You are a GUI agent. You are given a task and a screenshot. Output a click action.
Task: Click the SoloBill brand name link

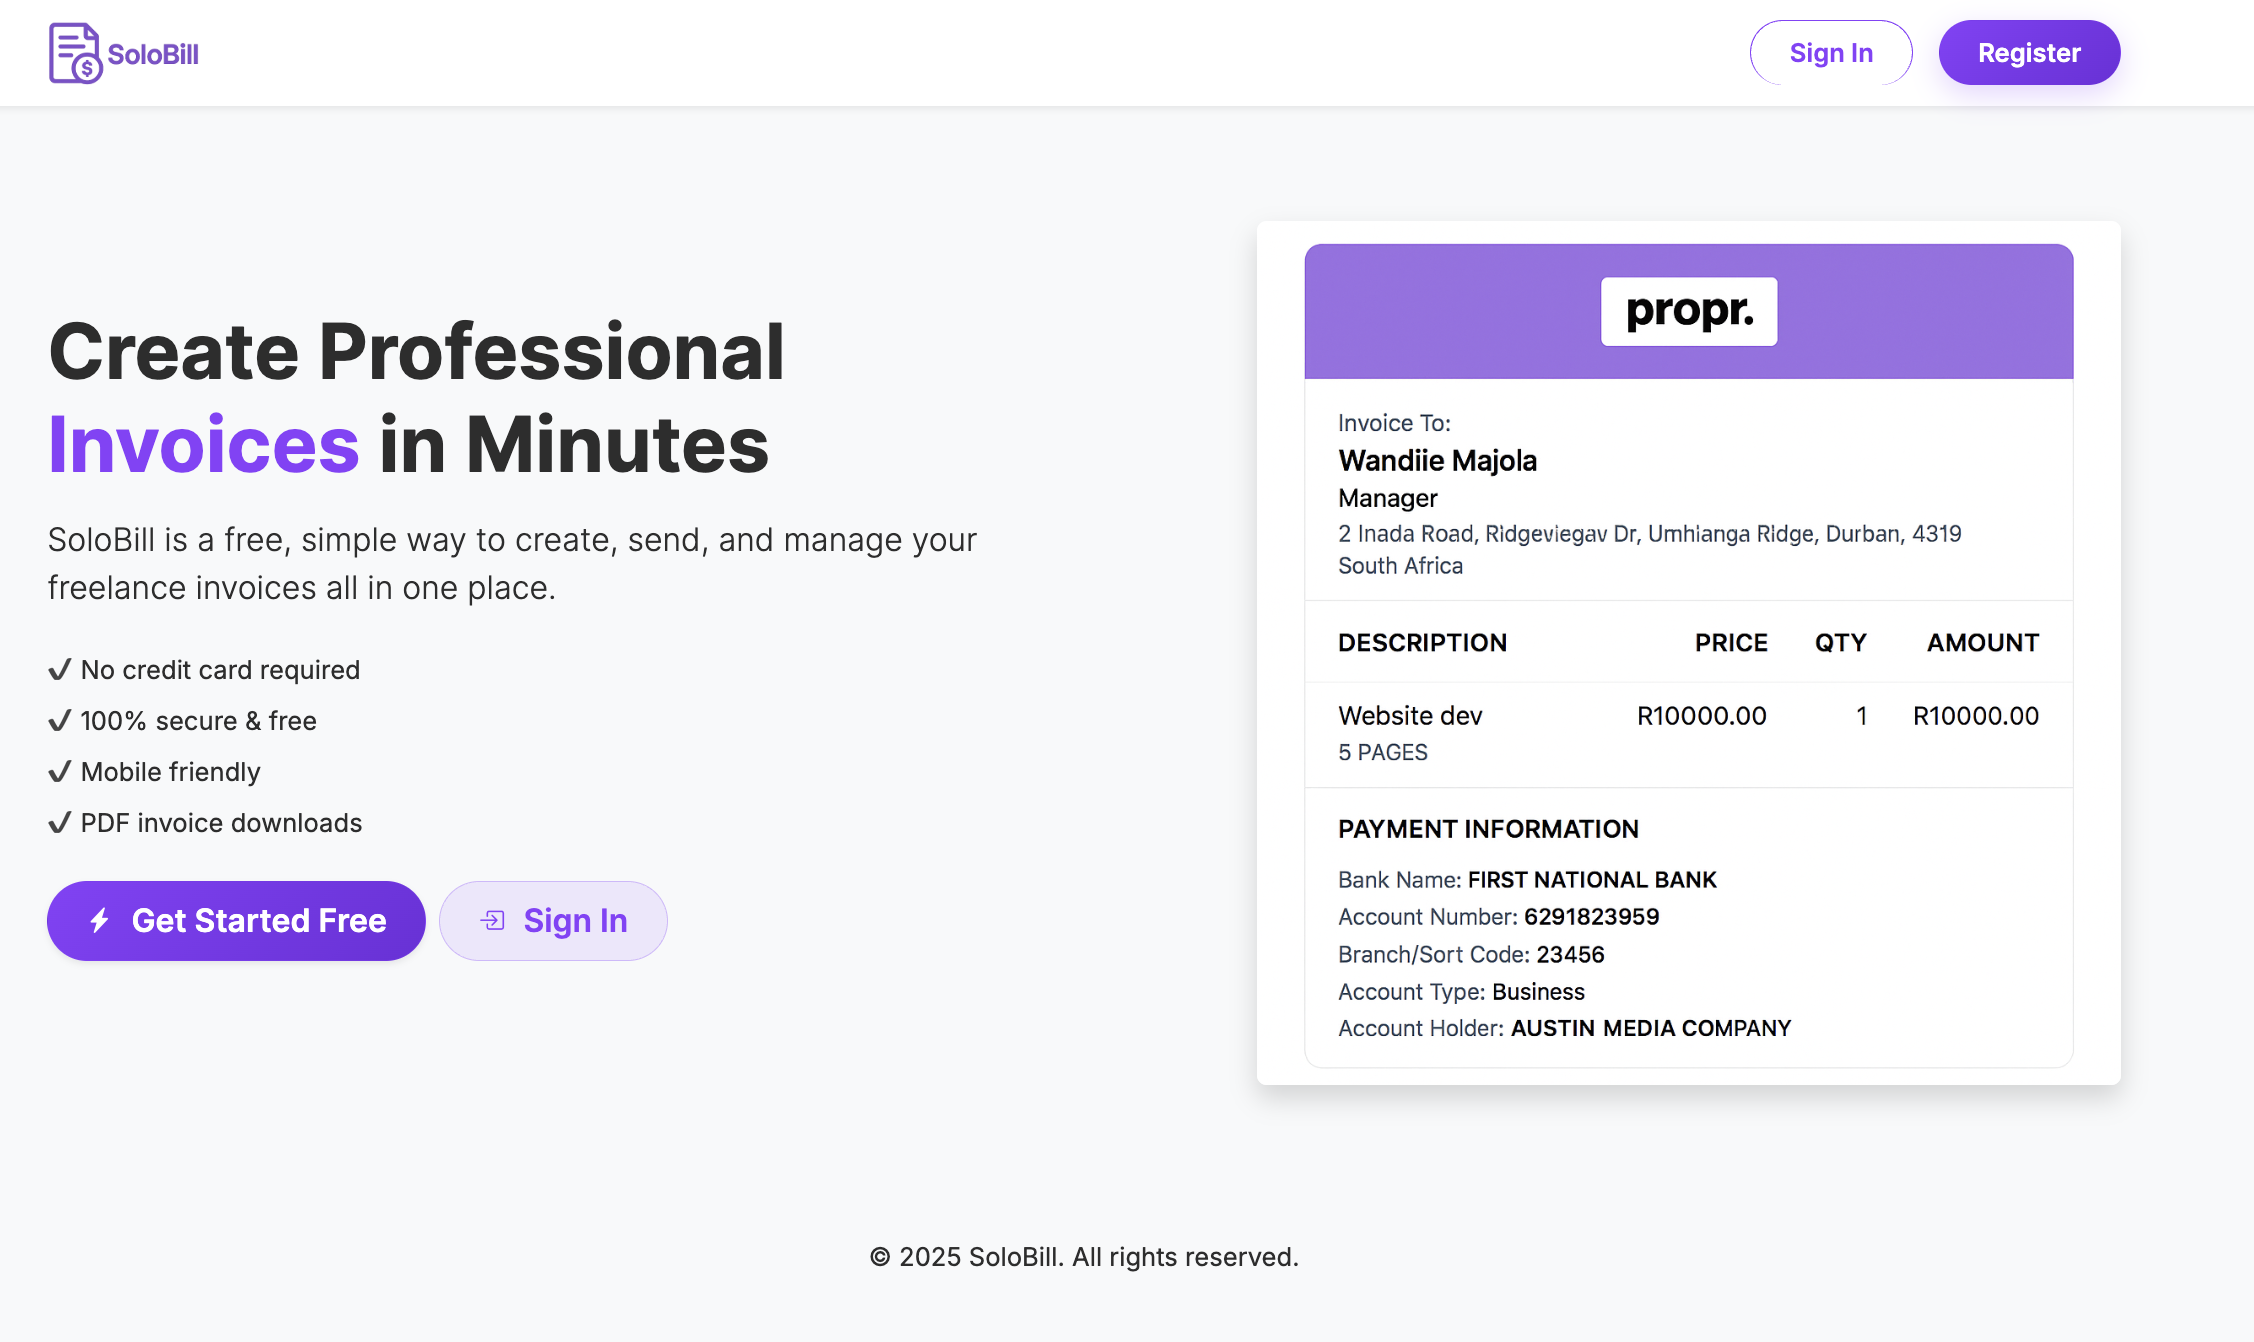153,54
